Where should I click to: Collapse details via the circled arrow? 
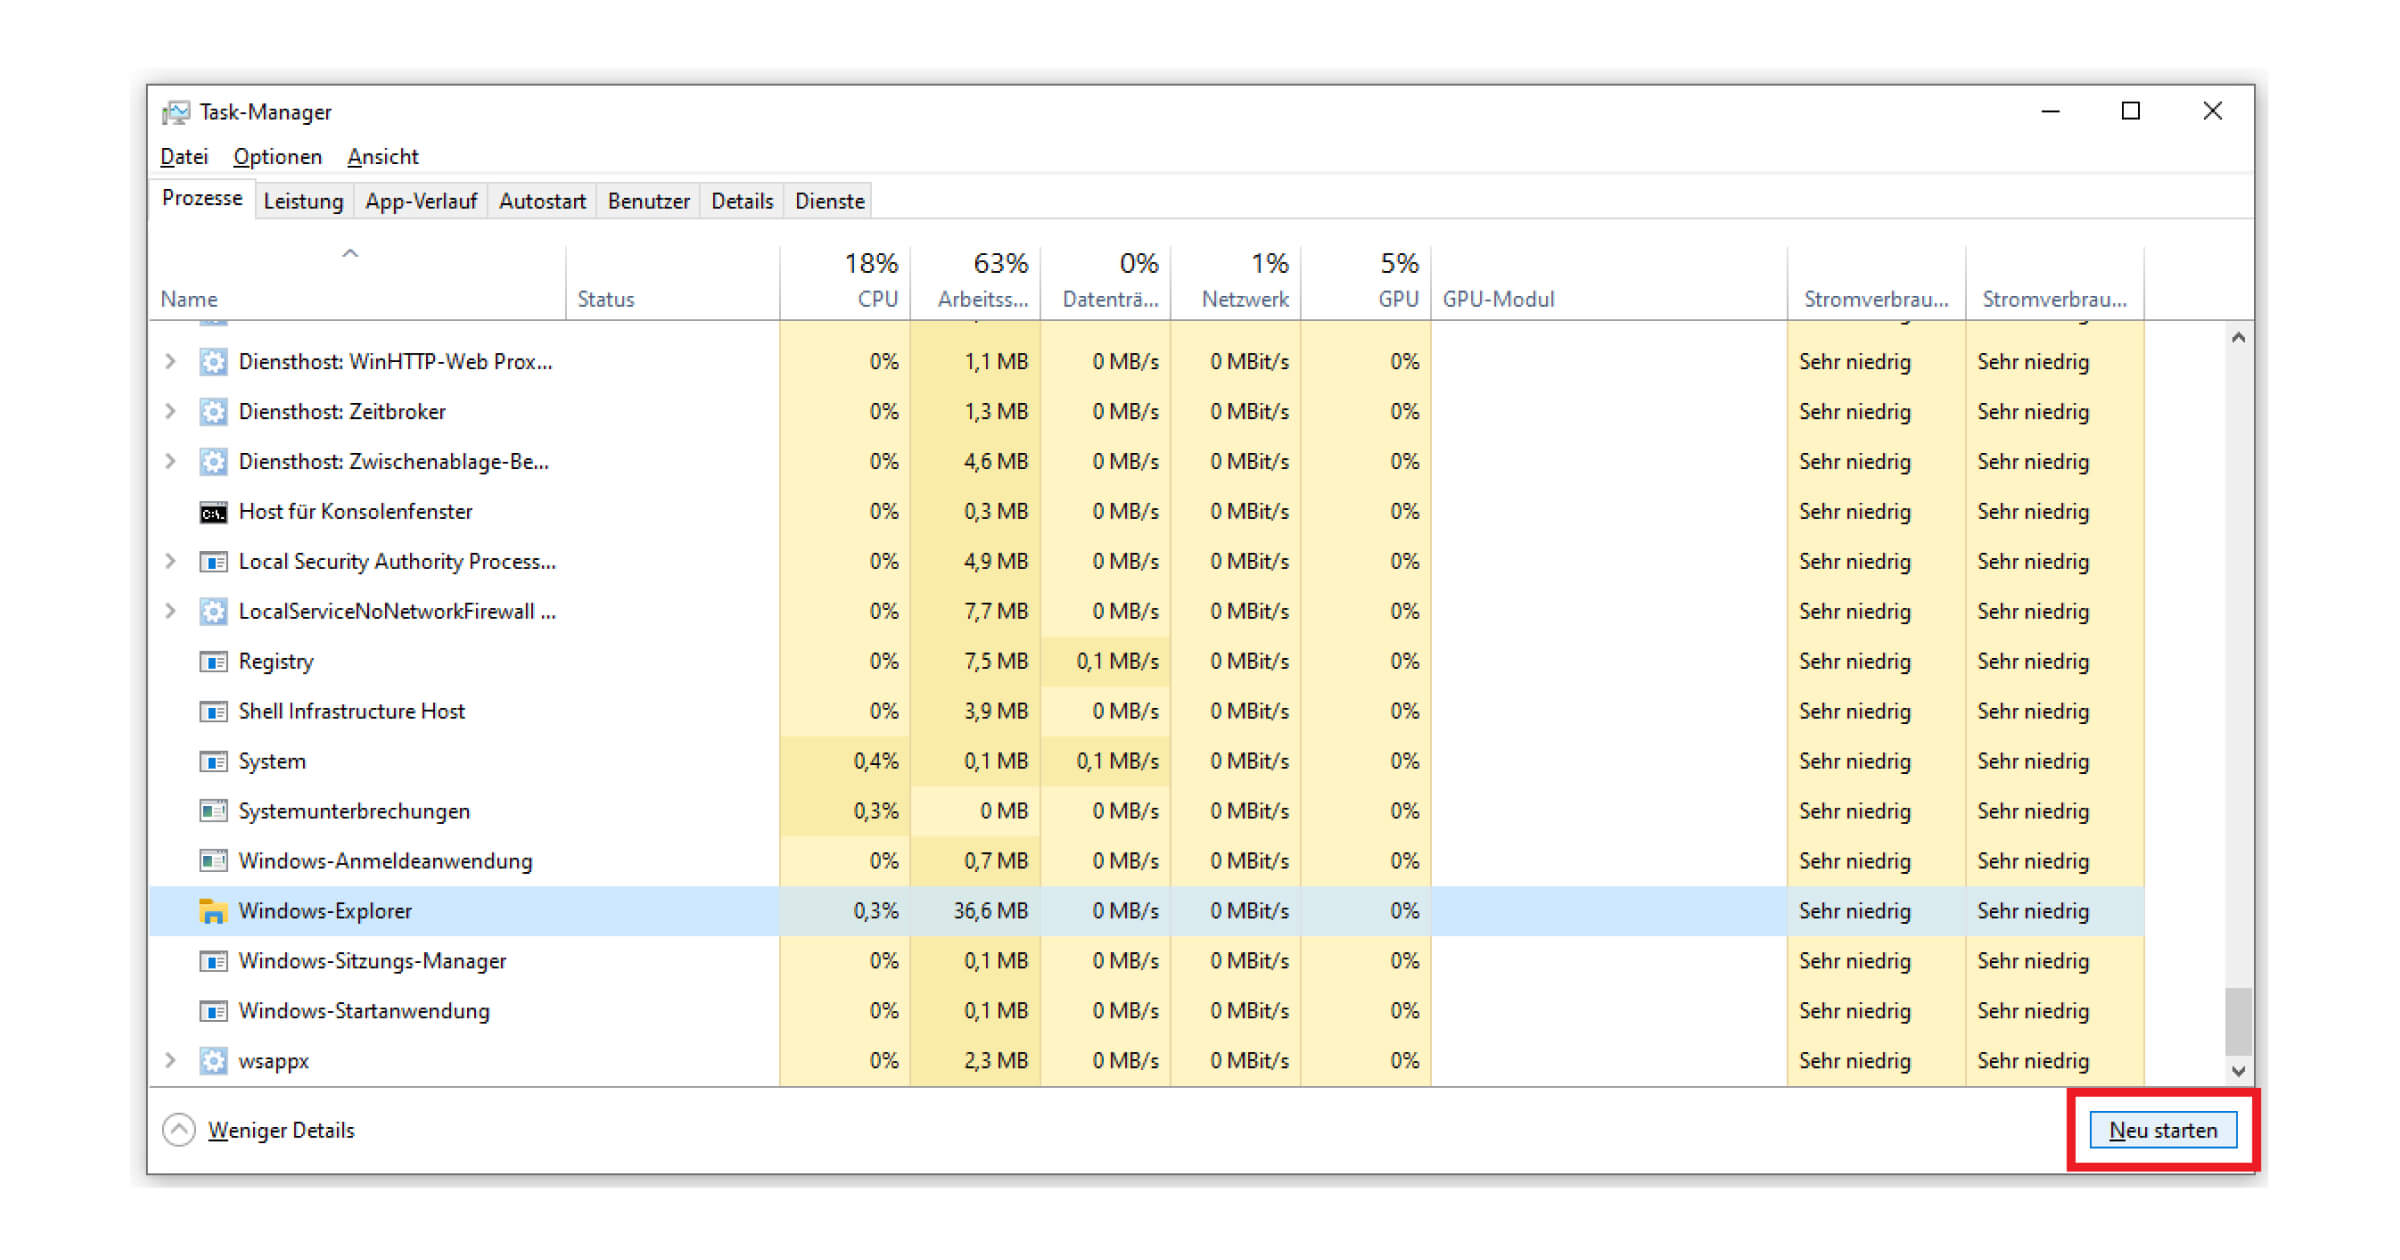178,1130
